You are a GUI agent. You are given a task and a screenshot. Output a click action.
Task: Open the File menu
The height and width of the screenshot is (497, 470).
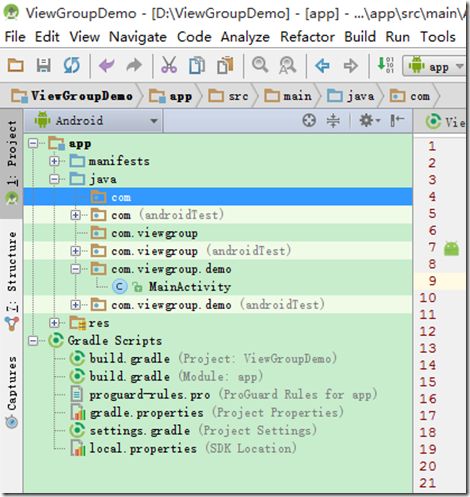click(x=15, y=36)
